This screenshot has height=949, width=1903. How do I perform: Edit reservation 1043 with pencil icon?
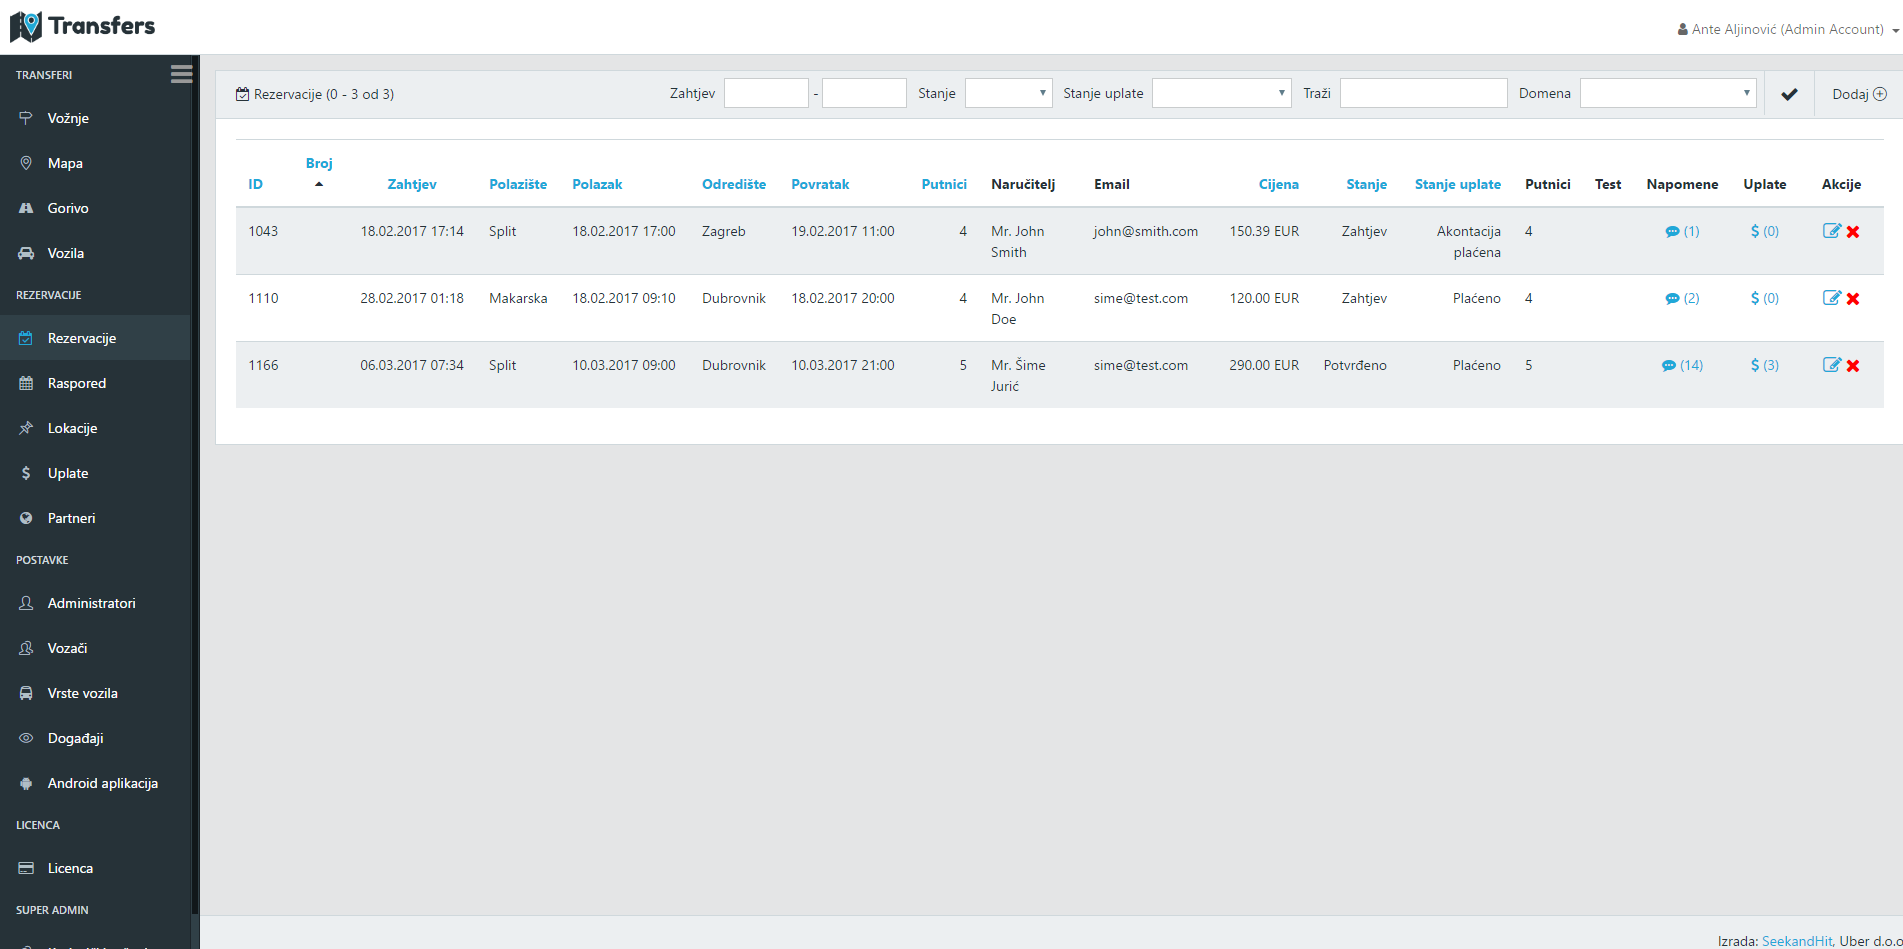1831,231
